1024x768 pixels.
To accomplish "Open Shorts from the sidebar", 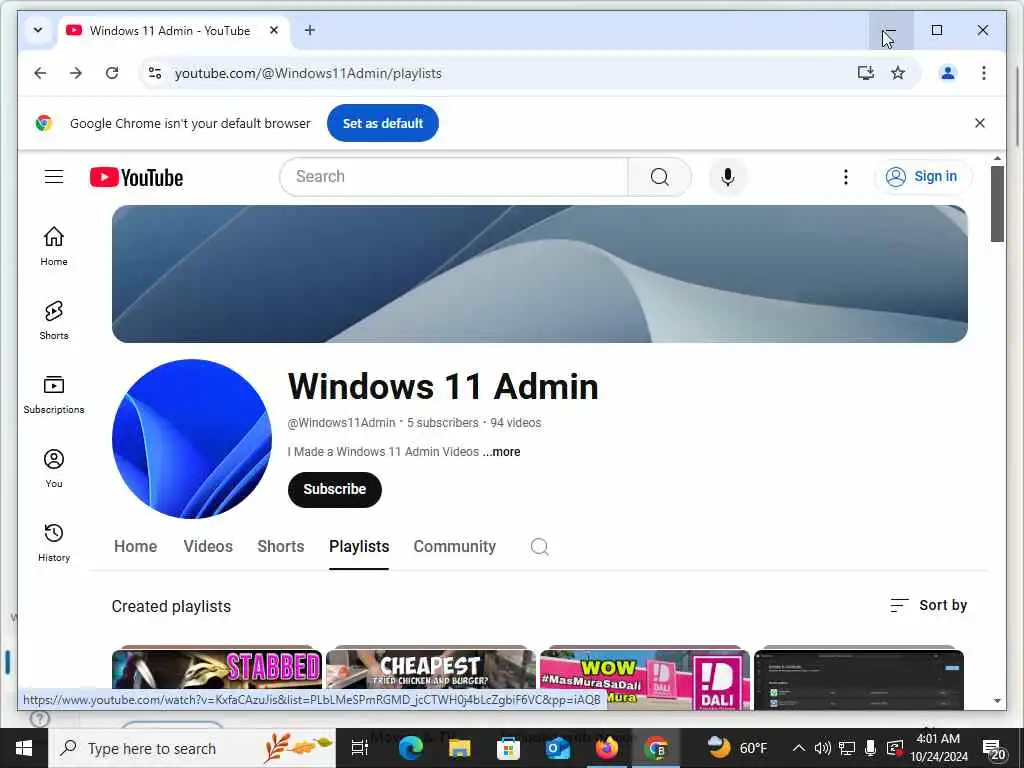I will pyautogui.click(x=54, y=320).
